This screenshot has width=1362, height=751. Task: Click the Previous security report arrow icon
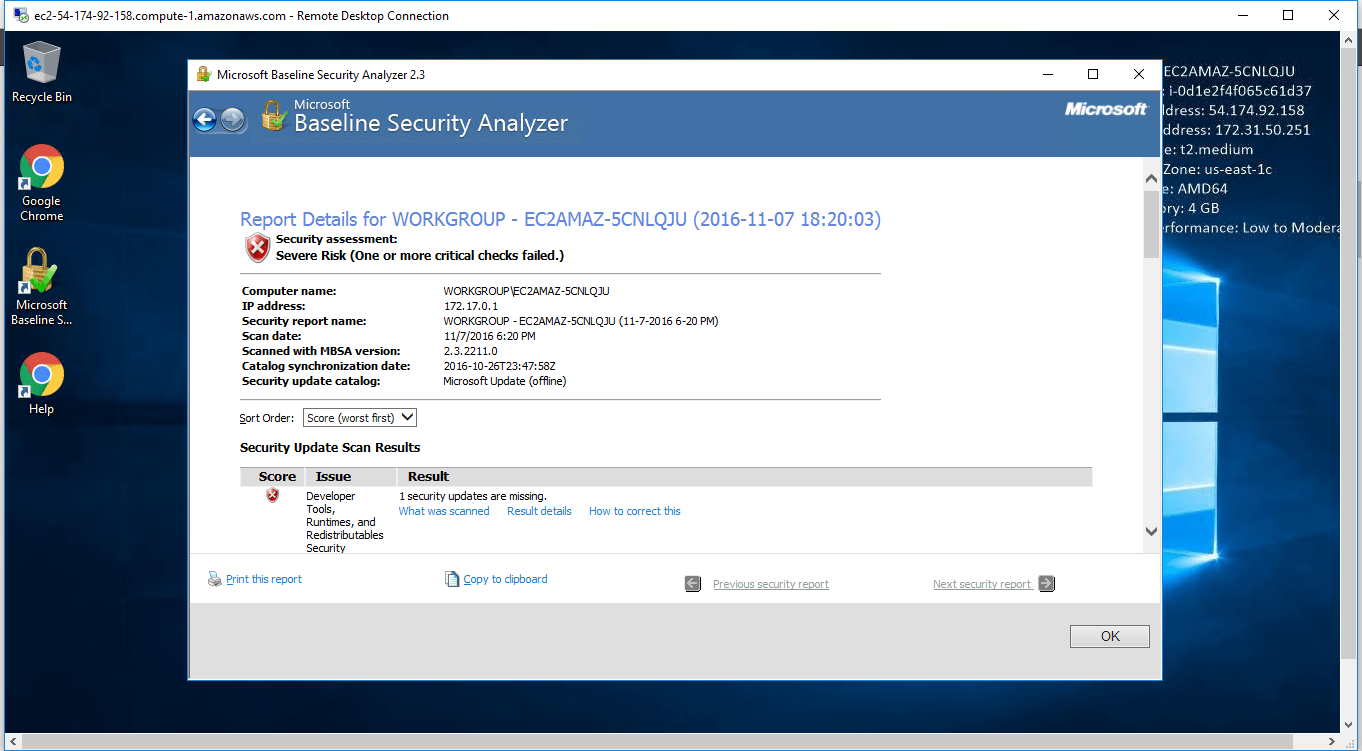pos(692,583)
